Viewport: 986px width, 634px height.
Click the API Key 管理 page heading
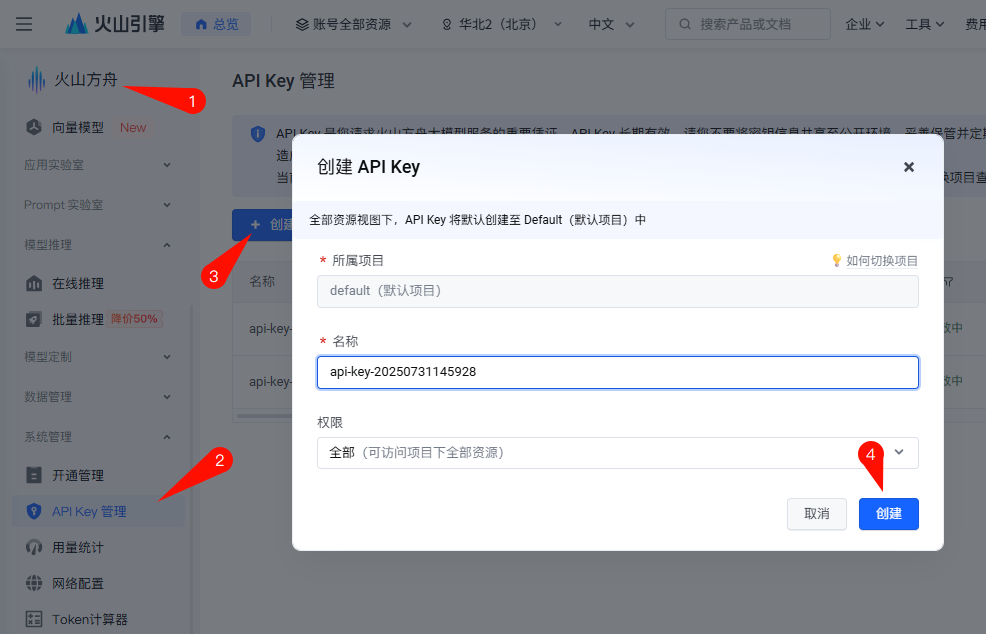(x=284, y=81)
